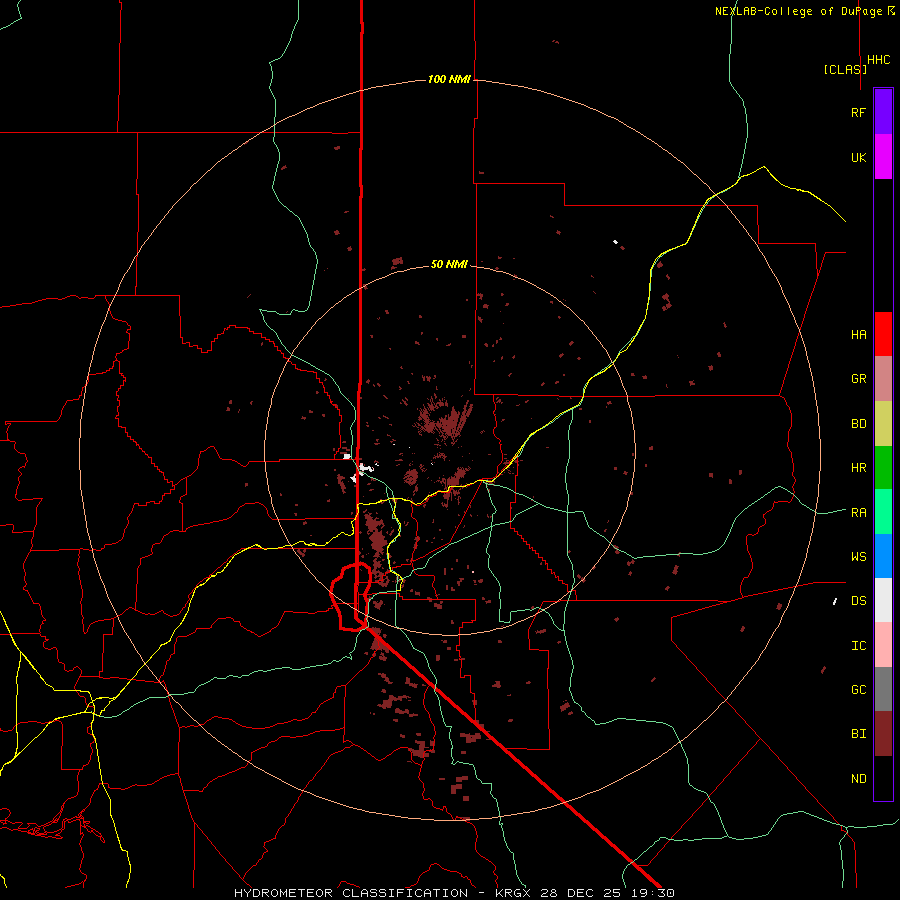The height and width of the screenshot is (900, 900).
Task: Select the WS legend label
Action: 858,557
